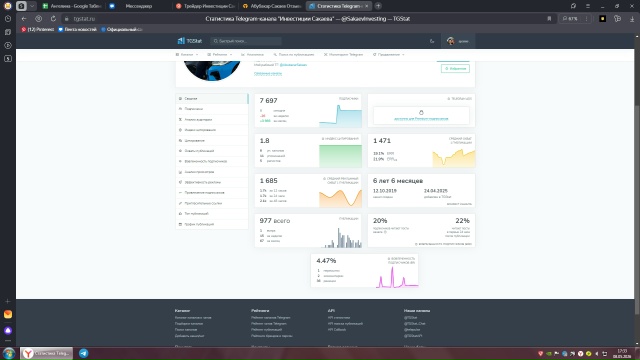Toggle the dark theme moon icon in header
The image size is (640, 360).
432,41
